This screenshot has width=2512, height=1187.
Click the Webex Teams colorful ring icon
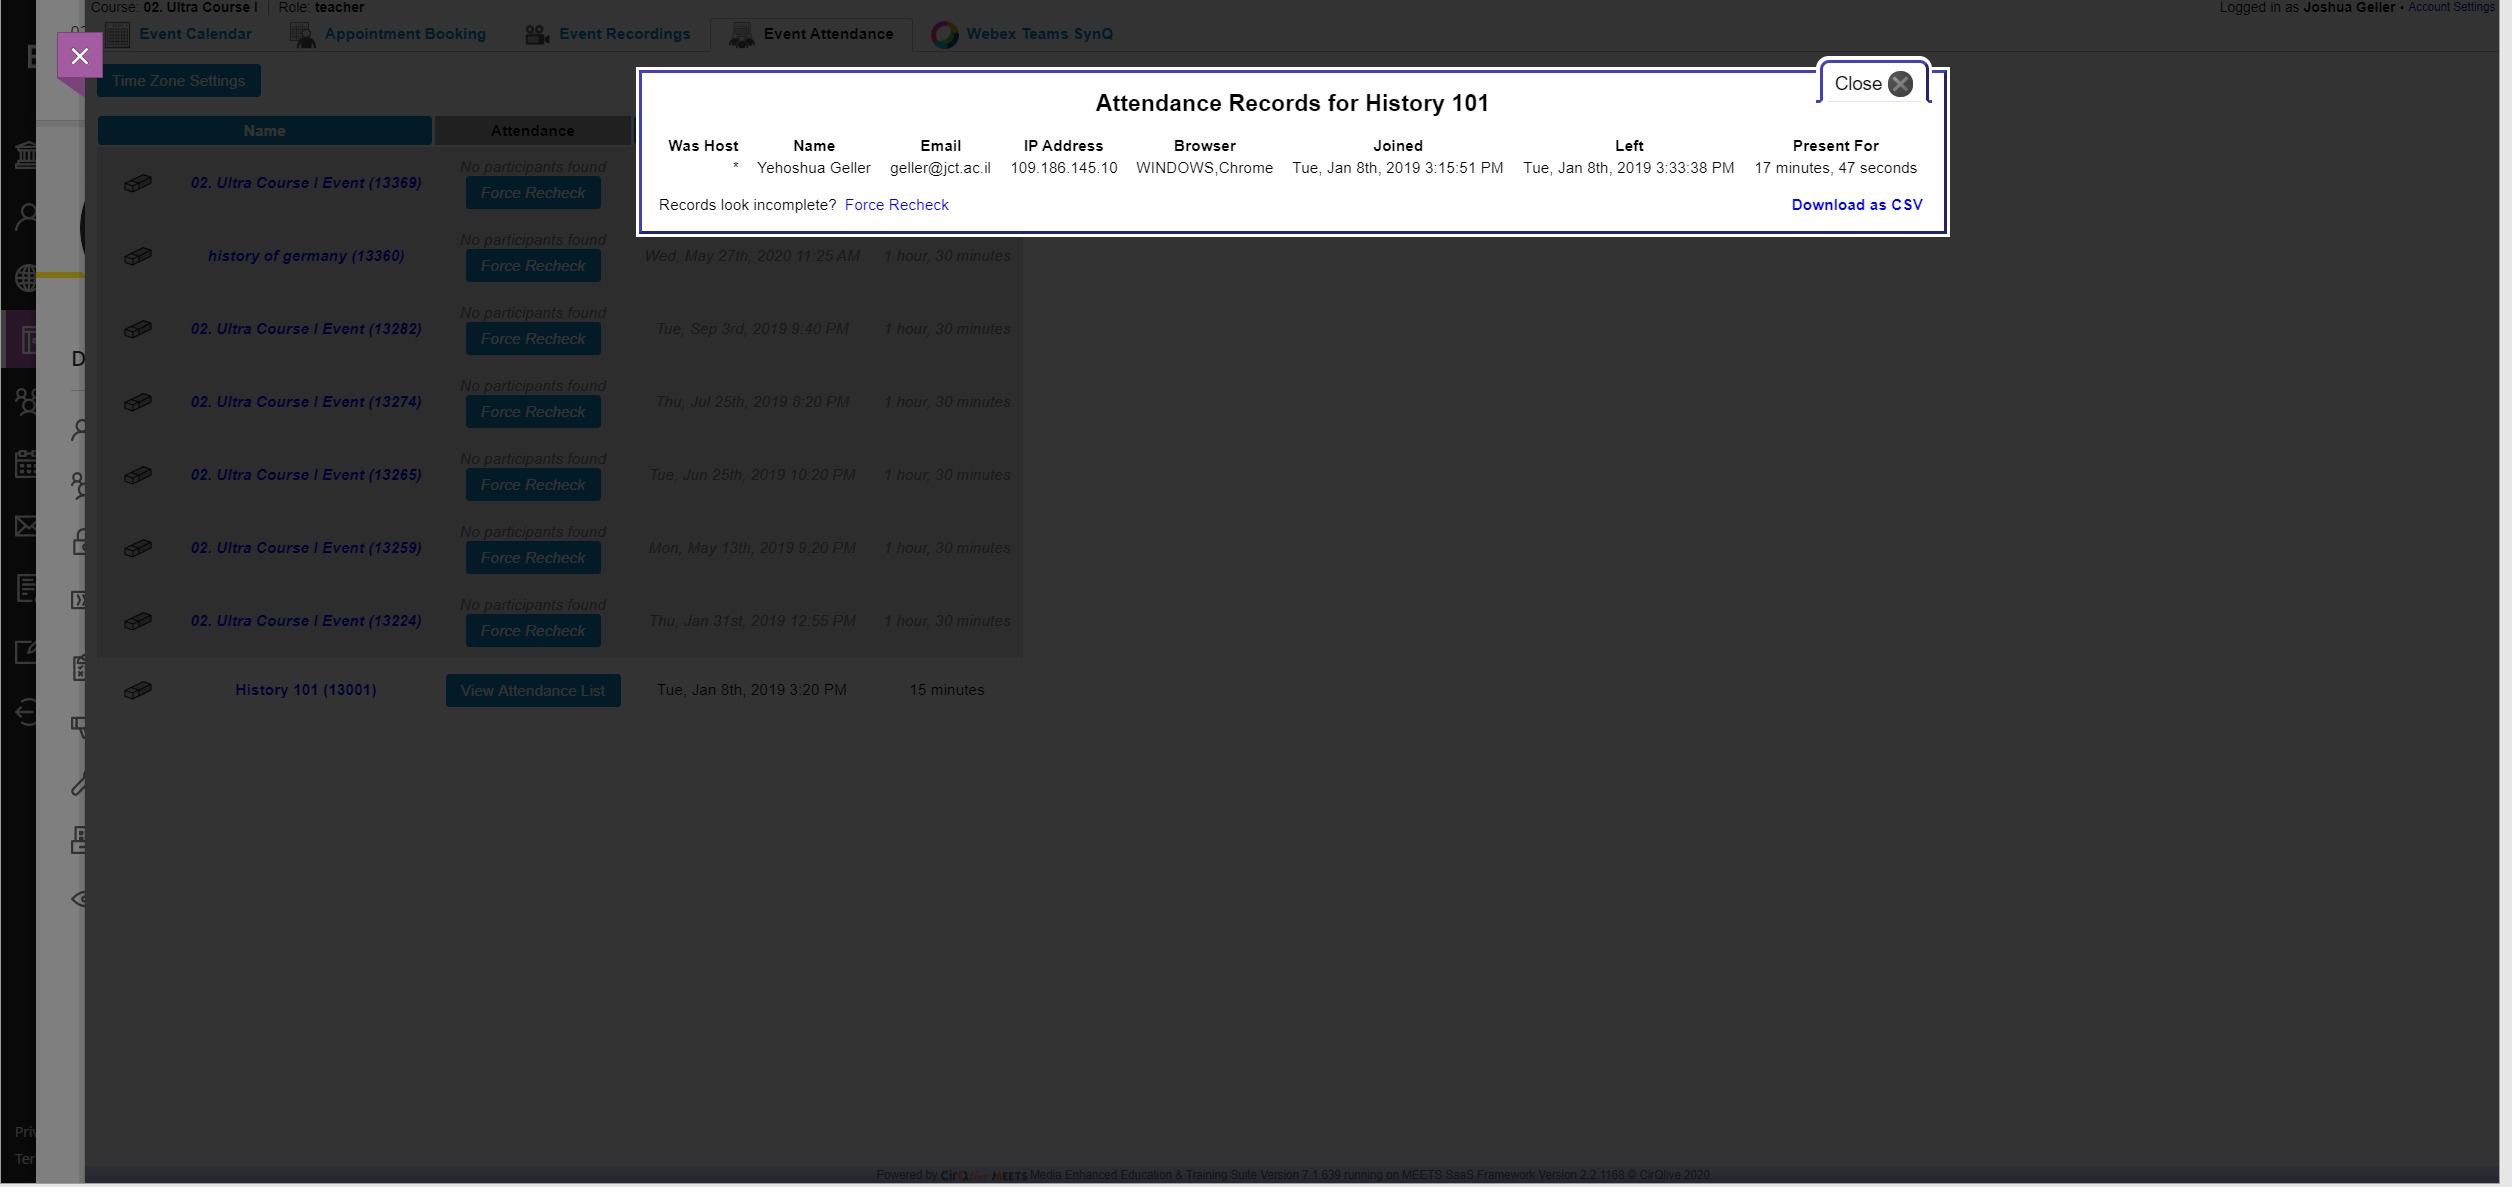point(944,35)
